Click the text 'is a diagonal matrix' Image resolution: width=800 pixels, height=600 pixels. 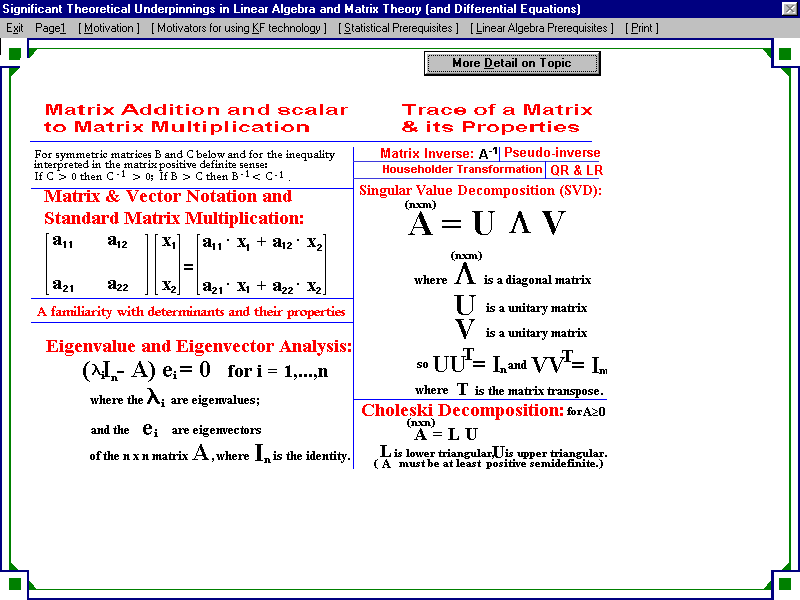(537, 280)
